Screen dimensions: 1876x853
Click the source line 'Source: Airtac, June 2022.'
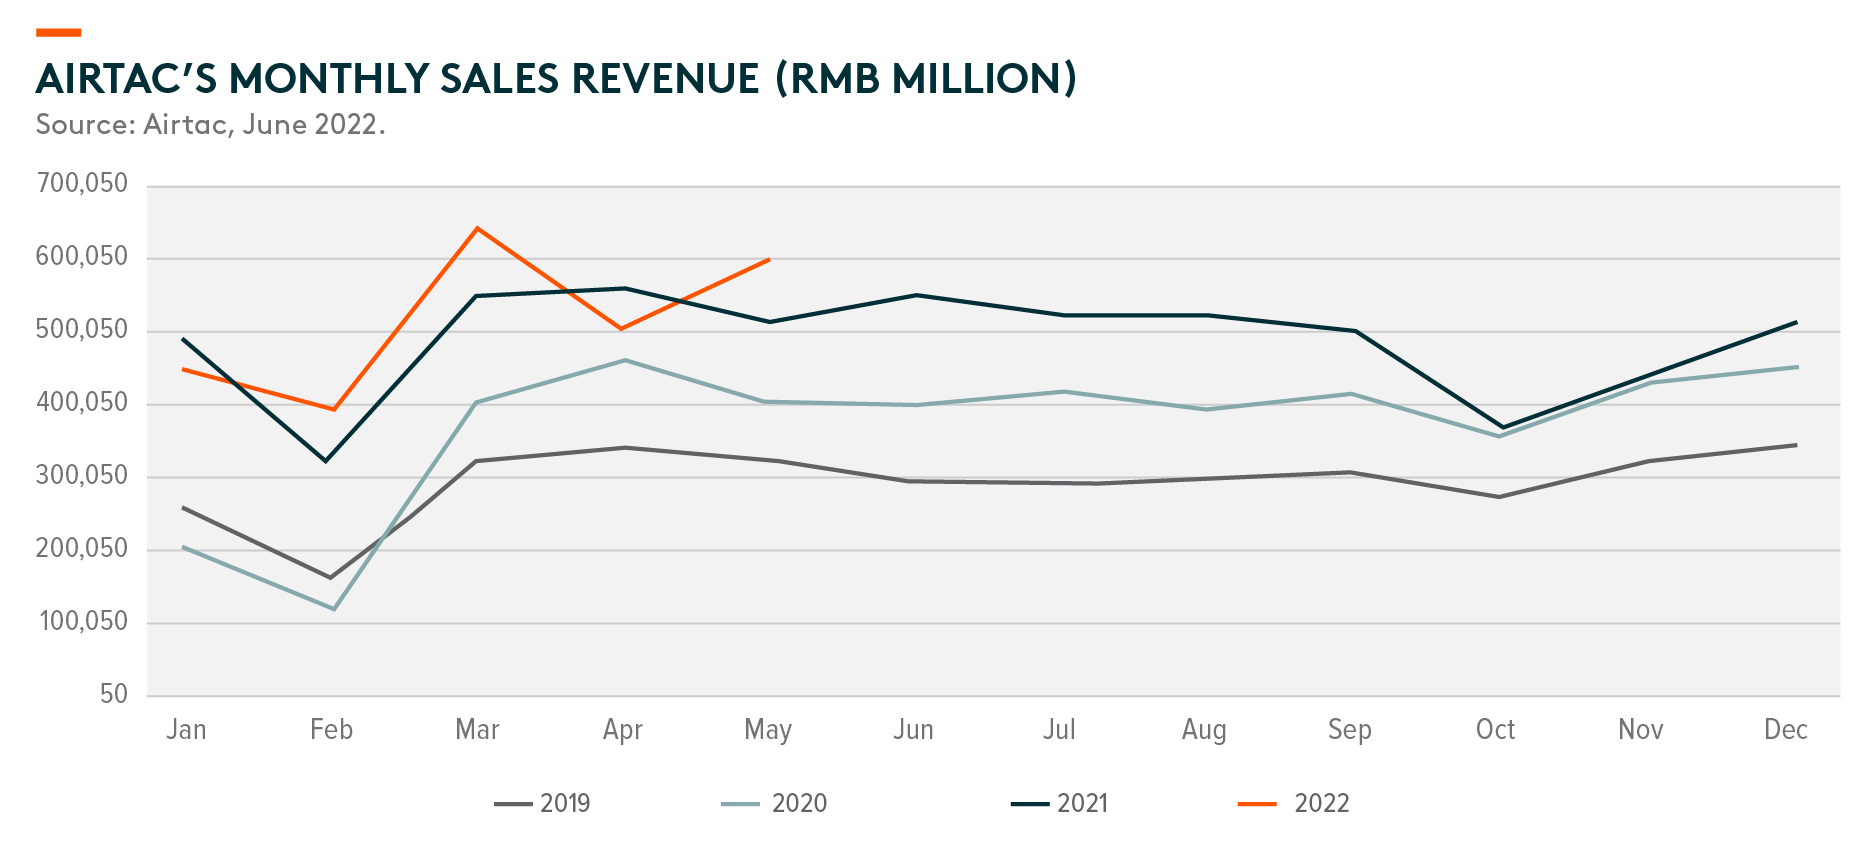[211, 125]
